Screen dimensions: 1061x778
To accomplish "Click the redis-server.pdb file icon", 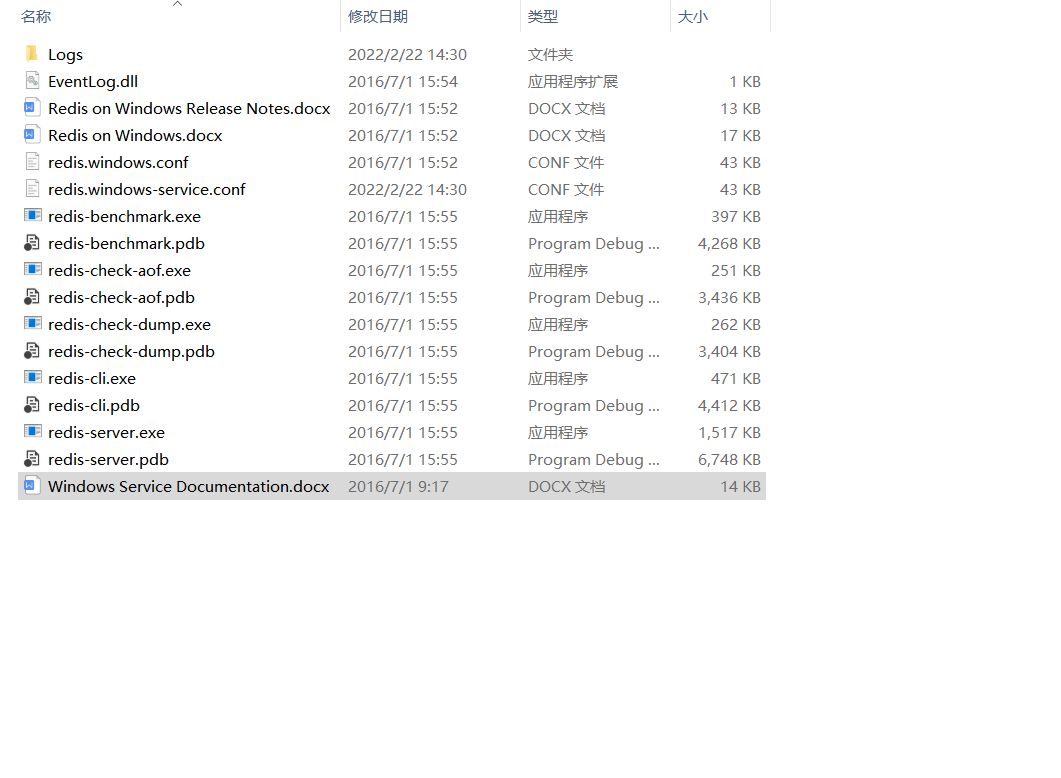I will 32,459.
